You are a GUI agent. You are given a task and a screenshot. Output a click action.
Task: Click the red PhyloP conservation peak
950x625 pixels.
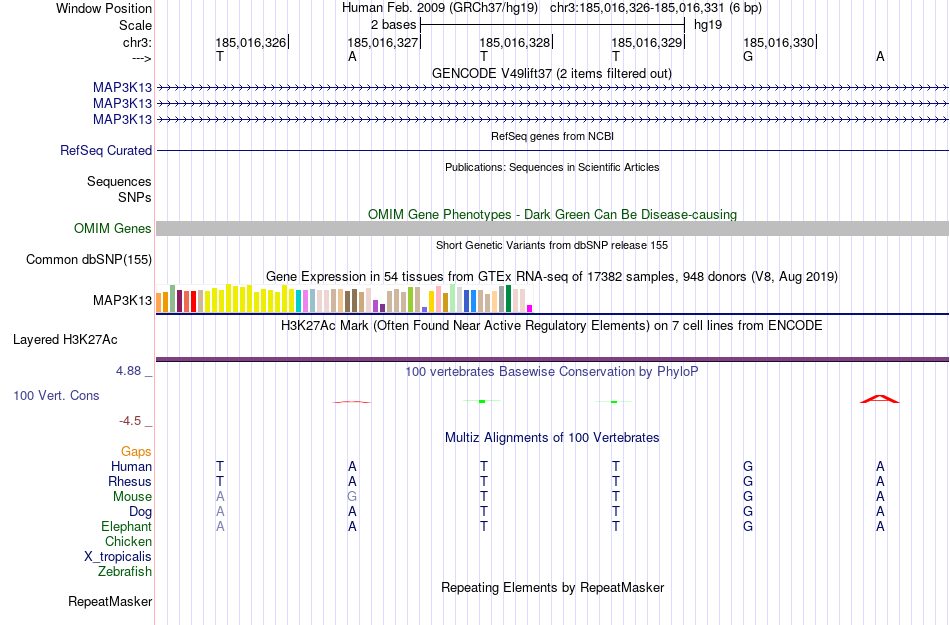tap(880, 399)
